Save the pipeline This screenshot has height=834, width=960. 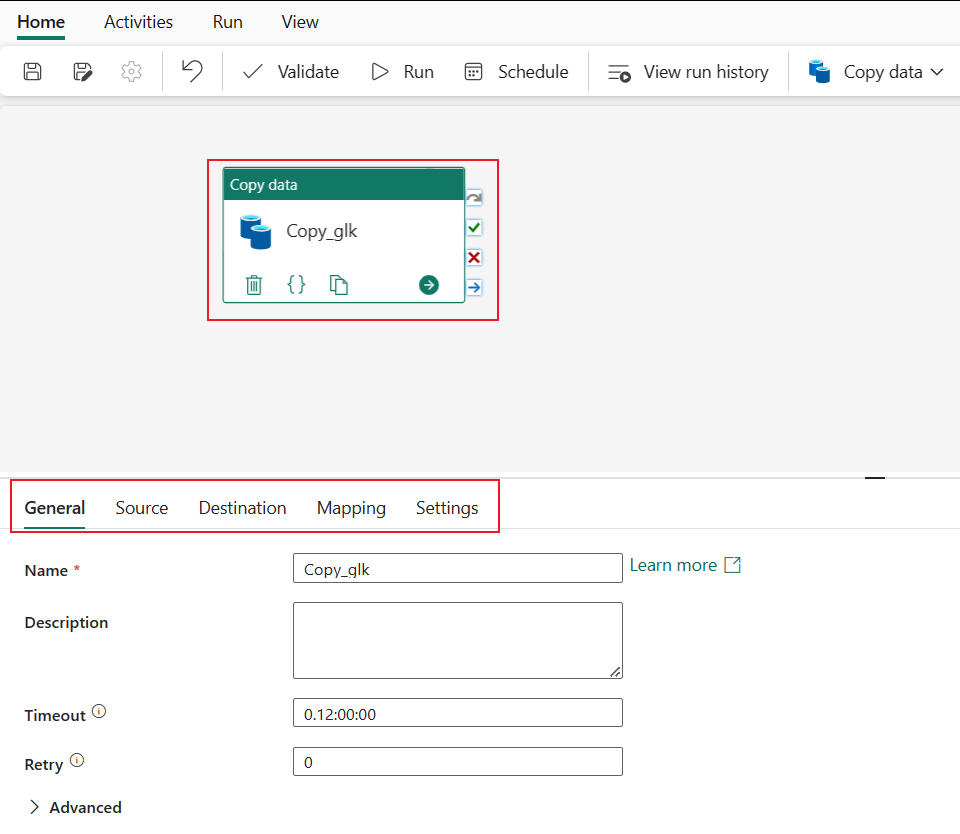32,71
